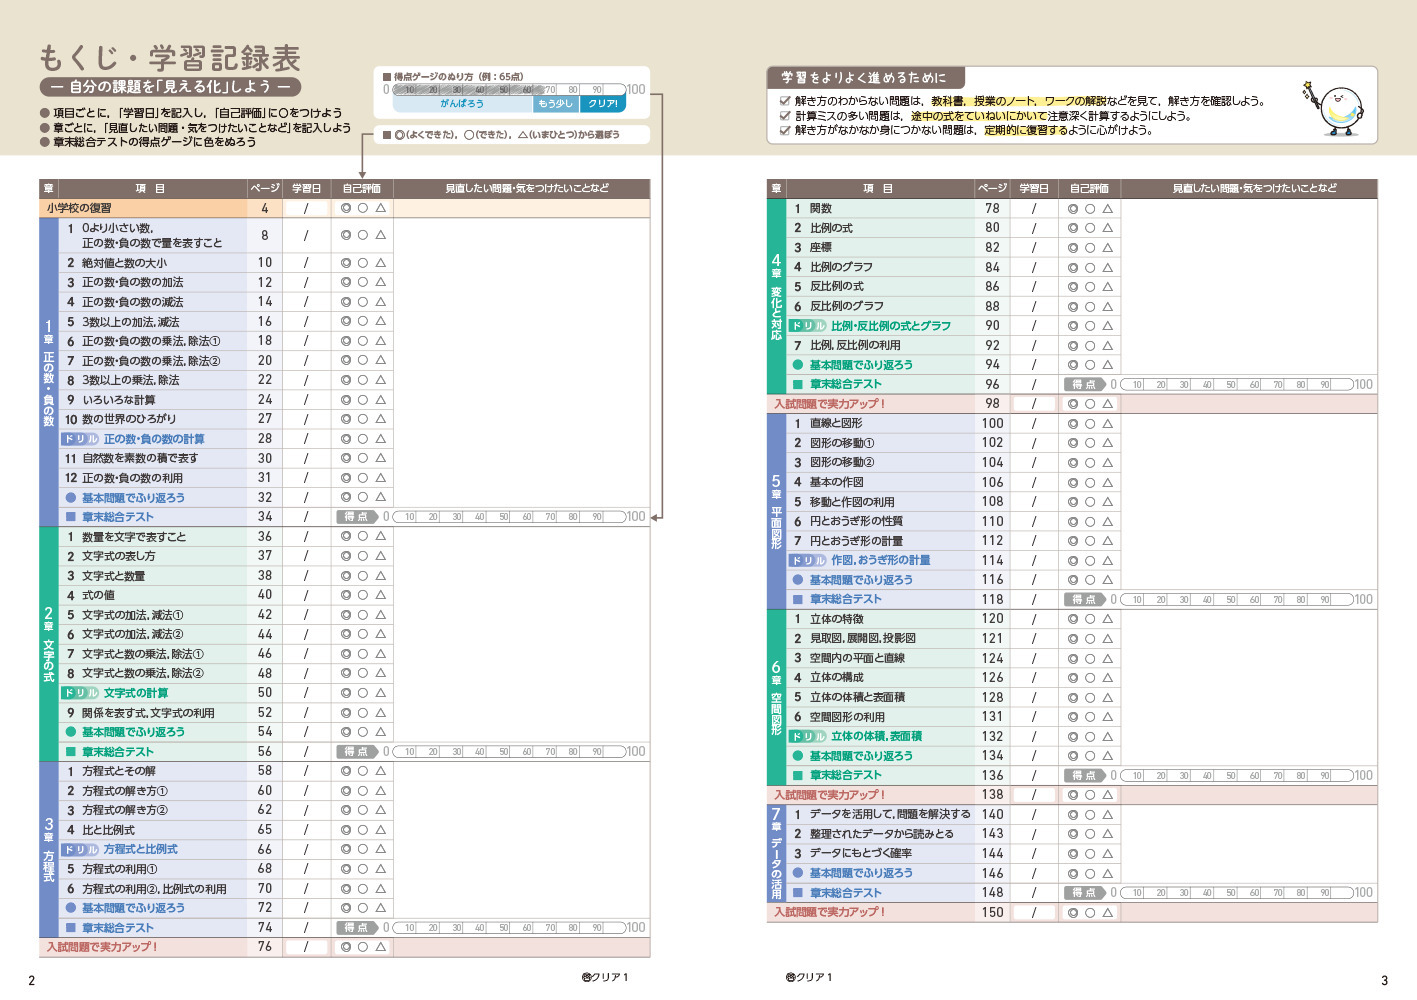Screen dimensions: 1417x1000
Task: Click the ドリル badge beside 立体の体積, 表面積
Action: point(808,737)
